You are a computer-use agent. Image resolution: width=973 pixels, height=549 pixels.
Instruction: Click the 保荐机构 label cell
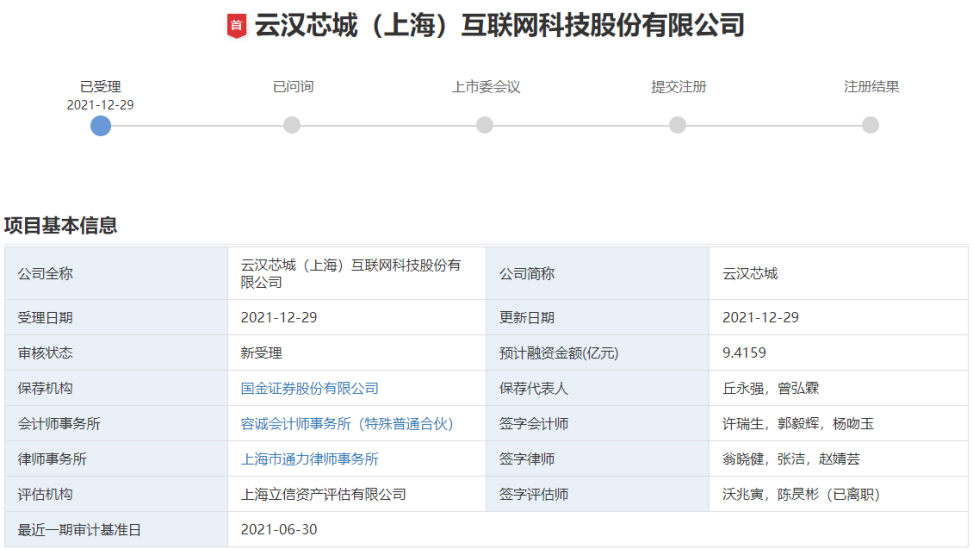(x=116, y=388)
